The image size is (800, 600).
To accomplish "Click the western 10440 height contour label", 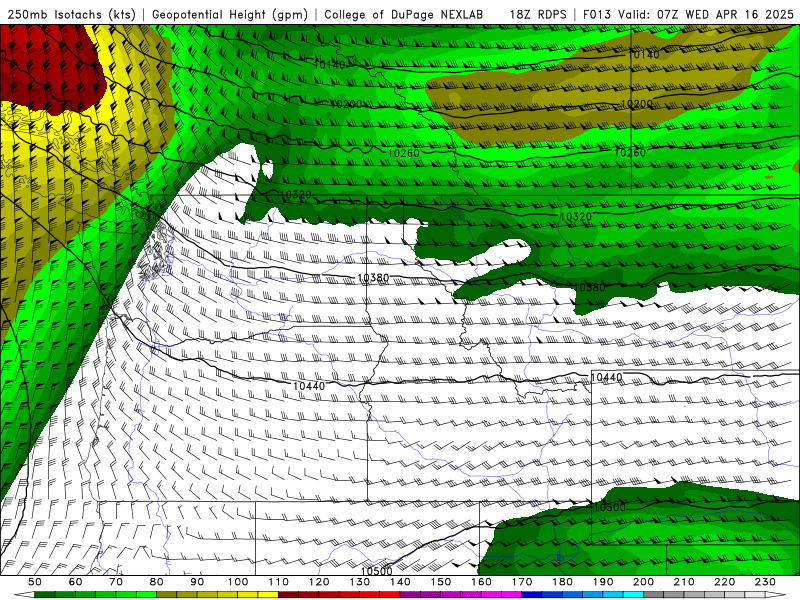I will tap(309, 386).
